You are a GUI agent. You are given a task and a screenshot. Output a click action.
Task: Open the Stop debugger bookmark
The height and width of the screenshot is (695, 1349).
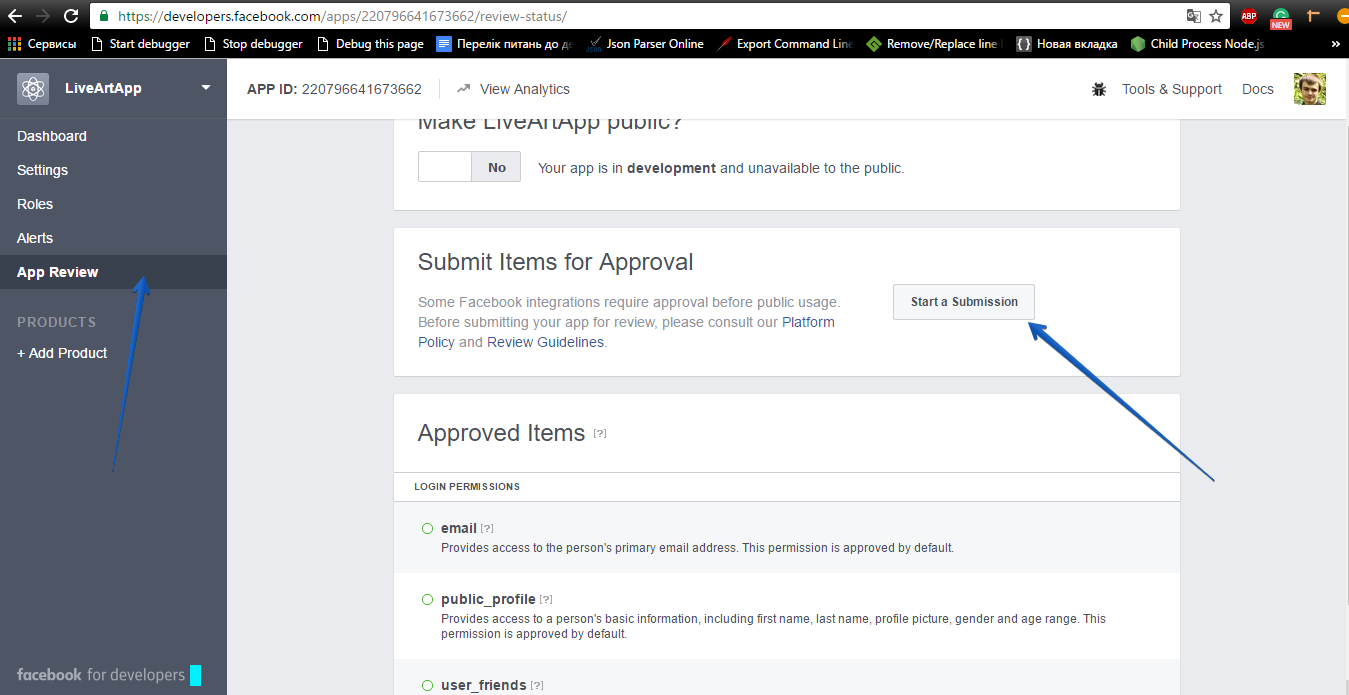(253, 44)
